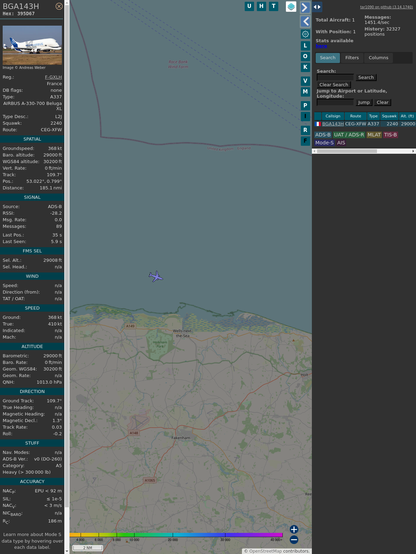Open the map layer selector icon
The width and height of the screenshot is (416, 554).
pyautogui.click(x=291, y=7)
